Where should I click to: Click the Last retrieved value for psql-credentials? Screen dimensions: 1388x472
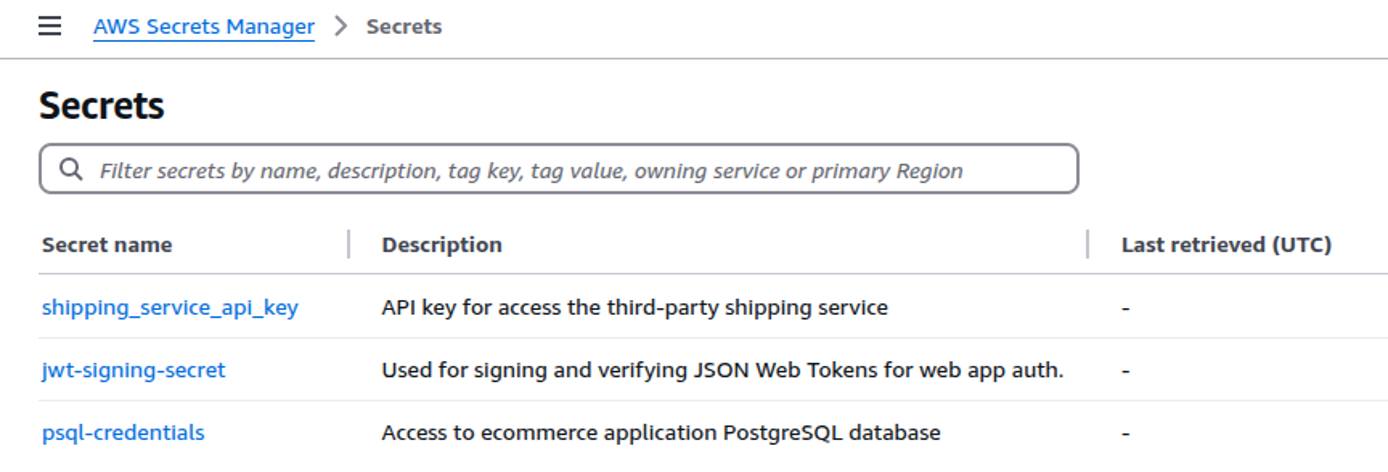(x=1126, y=434)
